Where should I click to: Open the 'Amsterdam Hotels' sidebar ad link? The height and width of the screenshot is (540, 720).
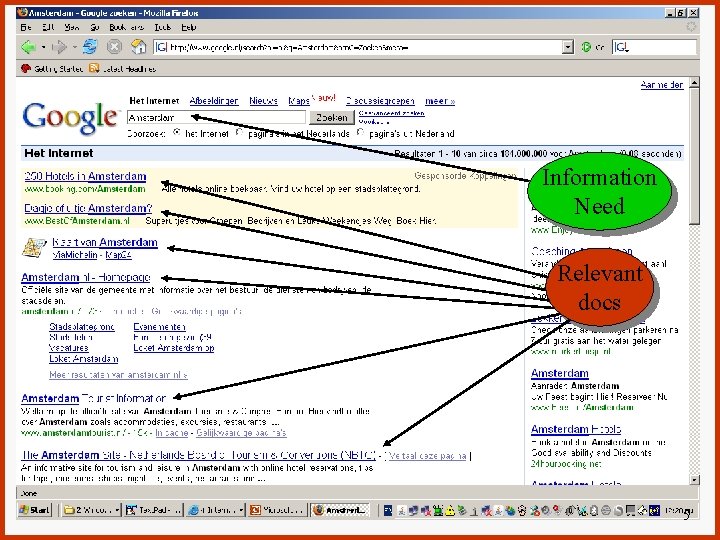point(576,429)
